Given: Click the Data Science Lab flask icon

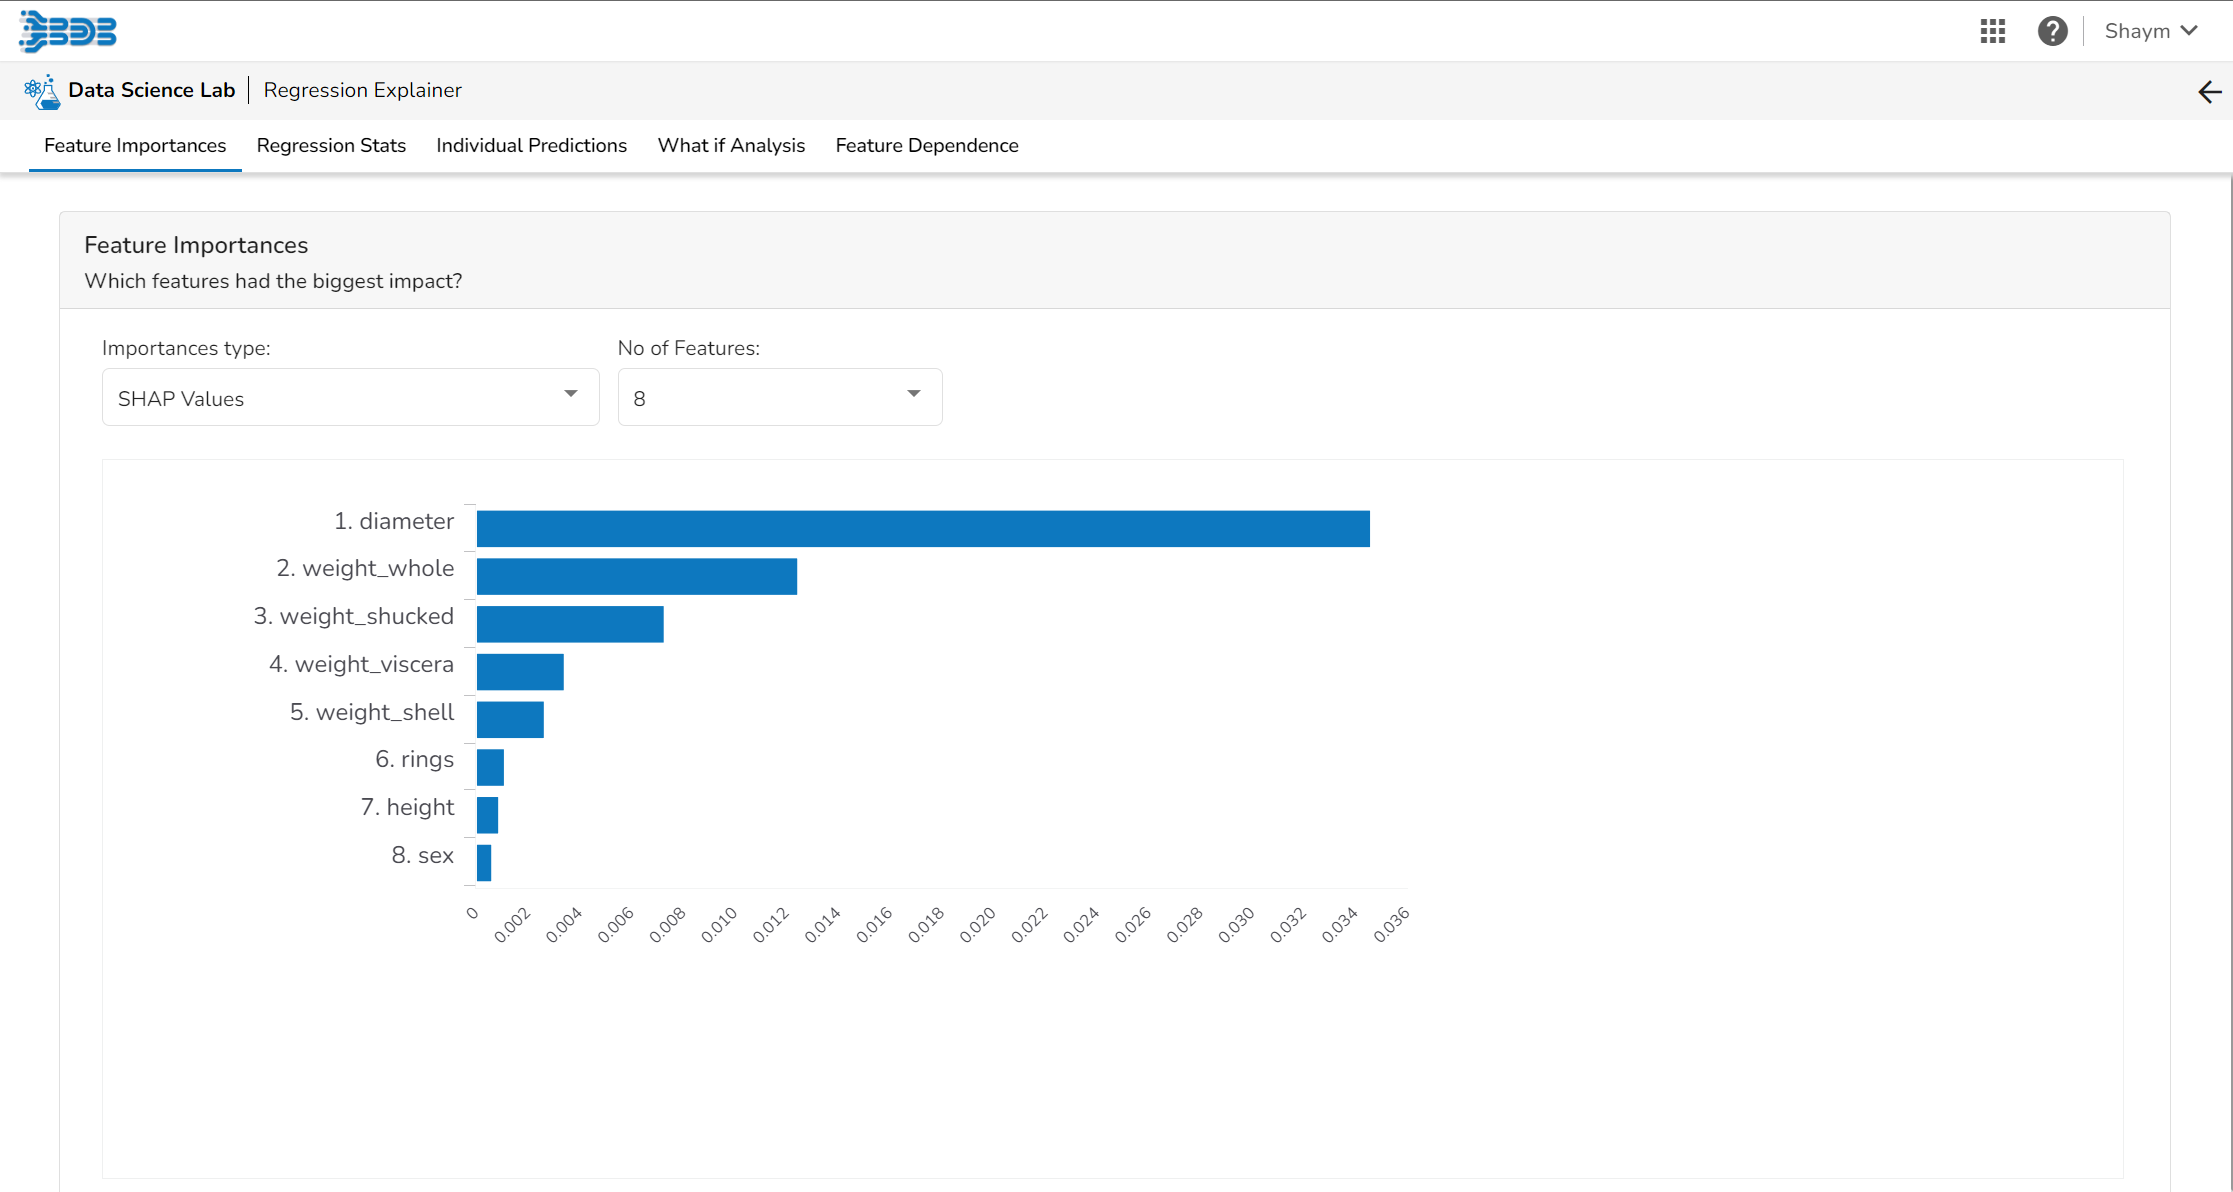Looking at the screenshot, I should pos(42,91).
